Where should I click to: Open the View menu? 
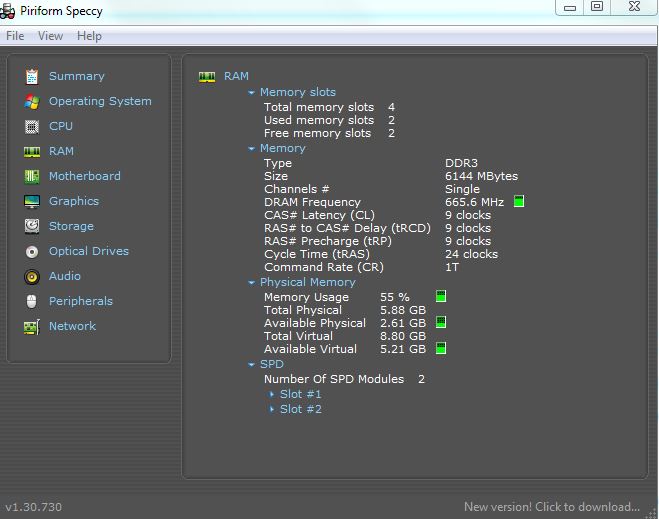tap(50, 36)
